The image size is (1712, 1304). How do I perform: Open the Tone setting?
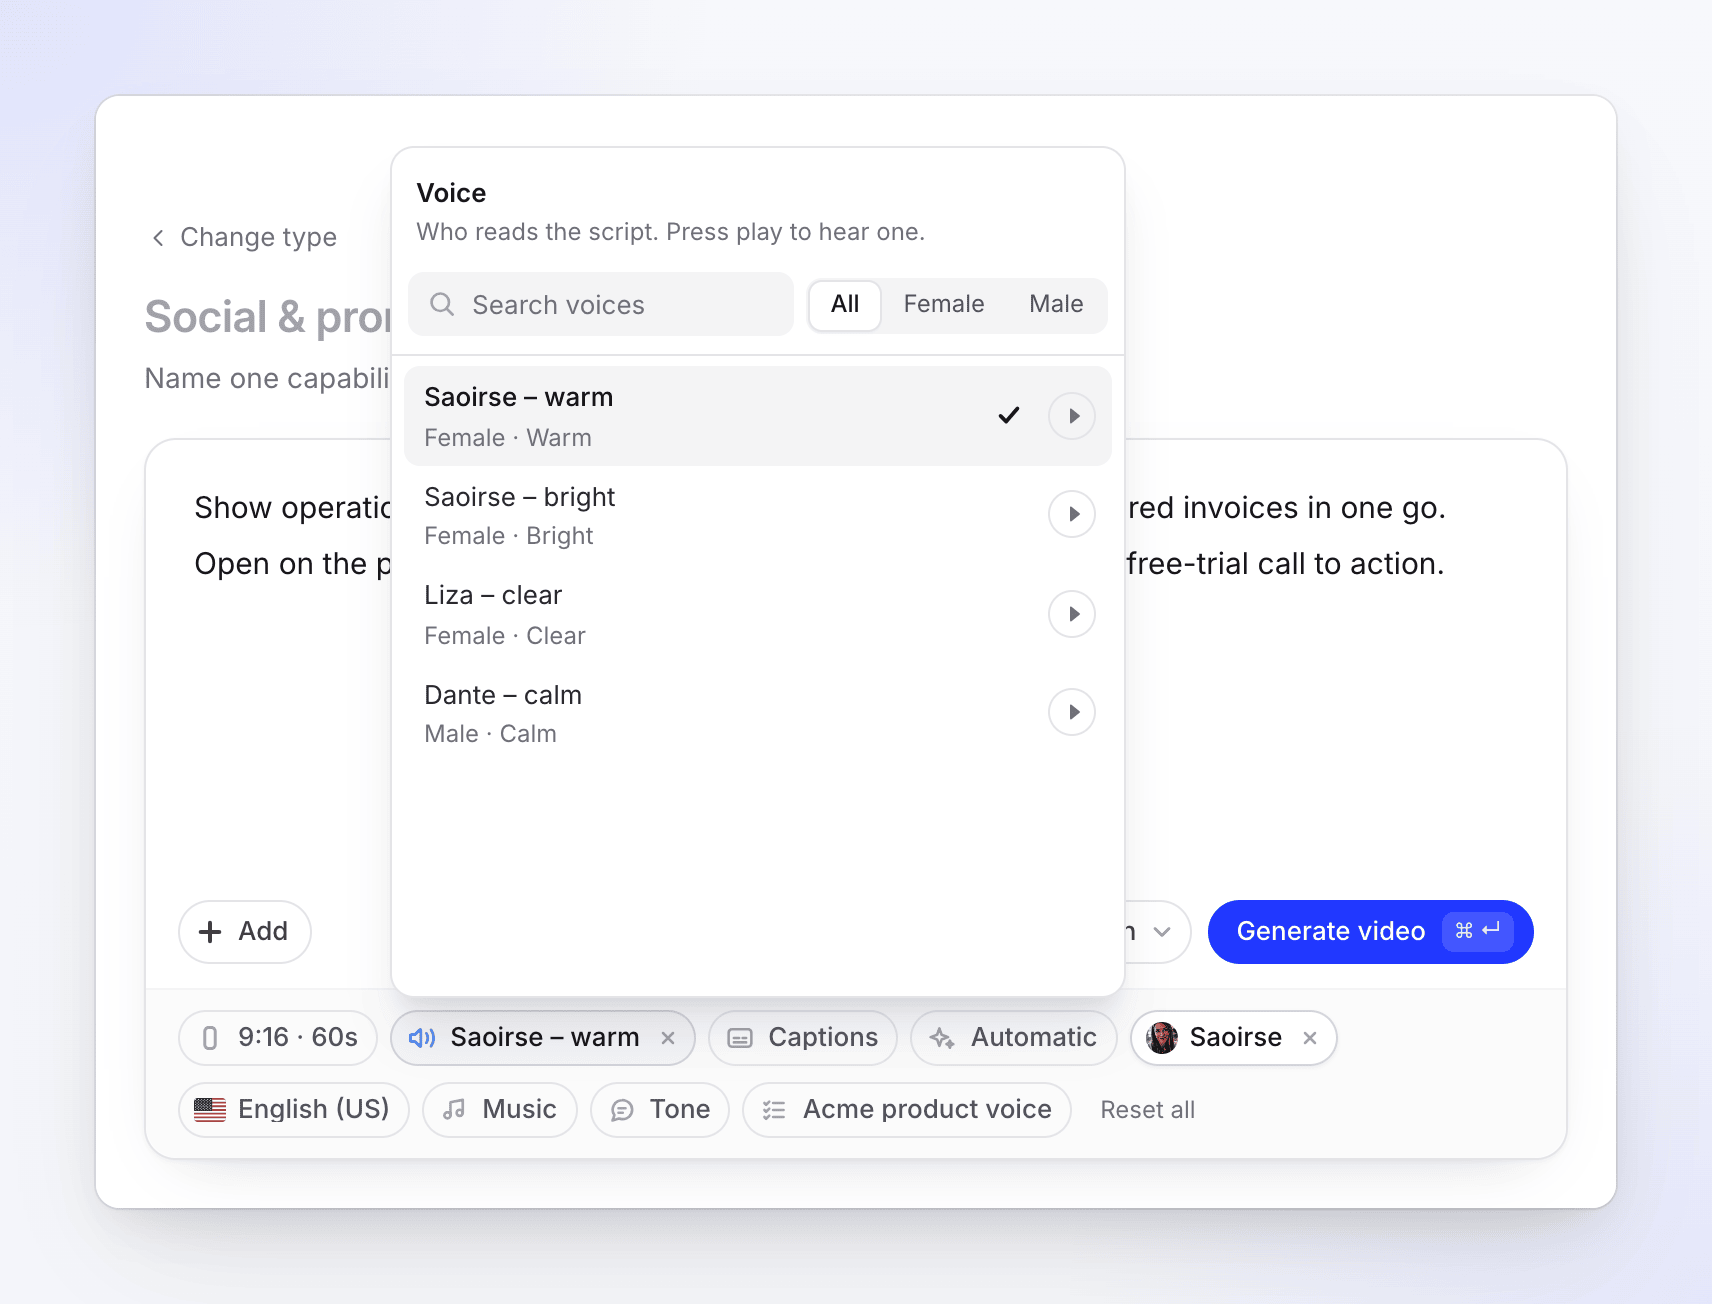660,1110
